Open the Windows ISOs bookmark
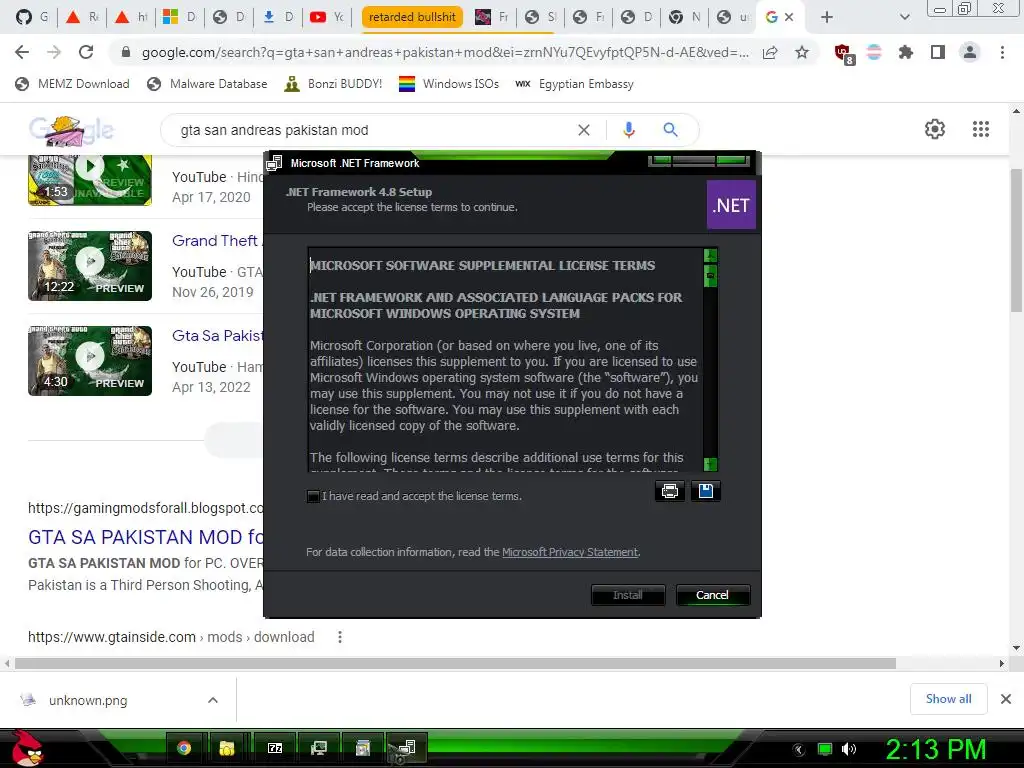 click(x=449, y=84)
